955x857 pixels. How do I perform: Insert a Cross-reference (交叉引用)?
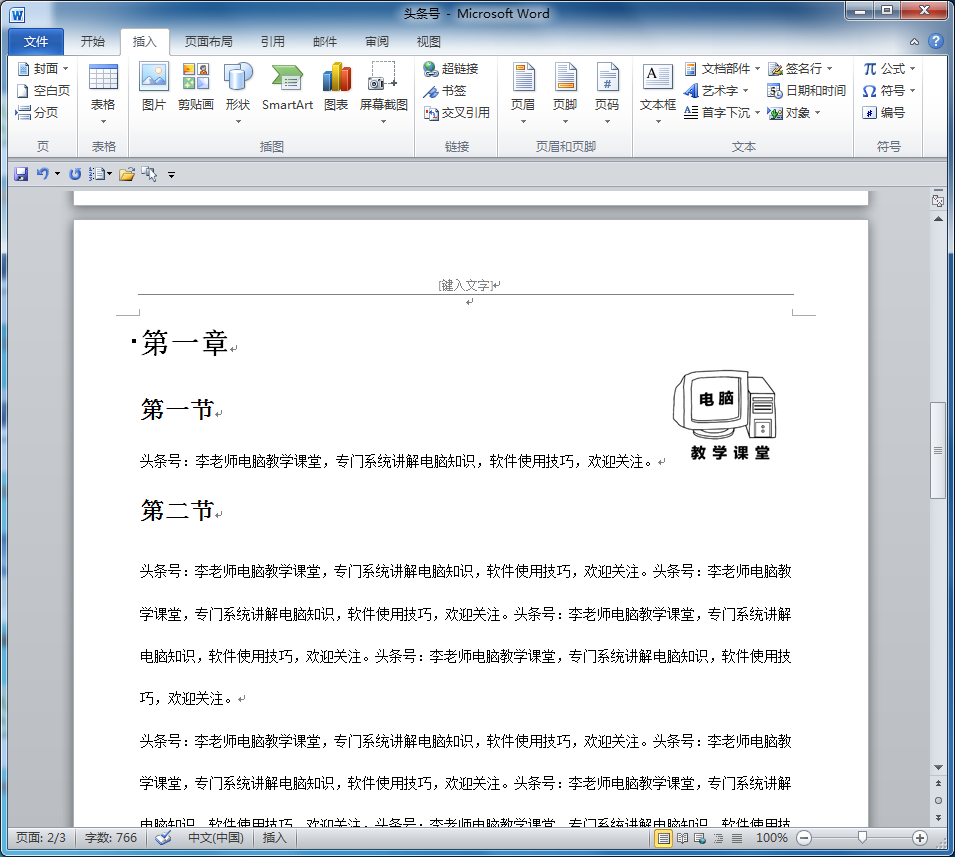pos(457,112)
